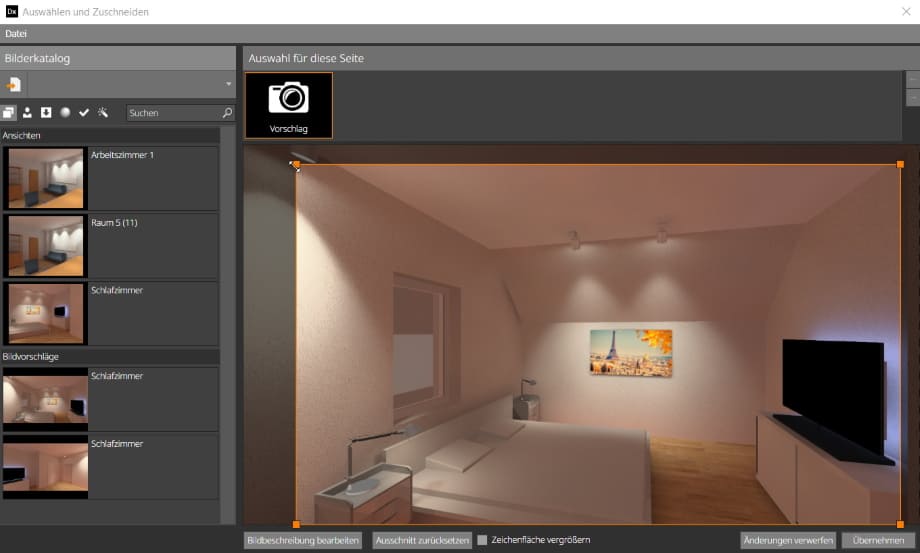
Task: Enable Zeichenfläche vergrößern checkbox
Action: coord(482,540)
